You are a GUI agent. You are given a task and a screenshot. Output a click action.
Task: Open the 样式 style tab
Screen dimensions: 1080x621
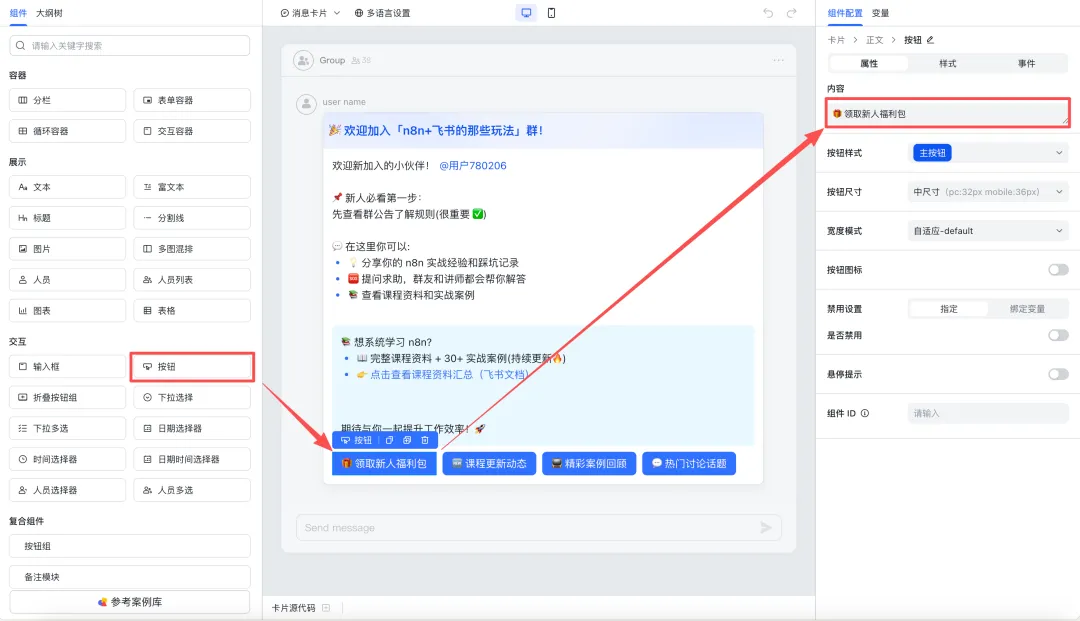coord(948,63)
